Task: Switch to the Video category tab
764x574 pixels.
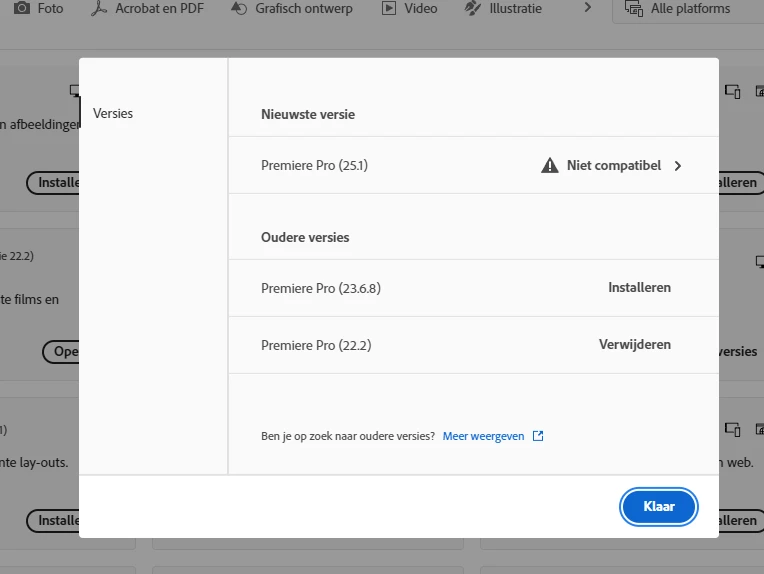Action: pos(409,8)
